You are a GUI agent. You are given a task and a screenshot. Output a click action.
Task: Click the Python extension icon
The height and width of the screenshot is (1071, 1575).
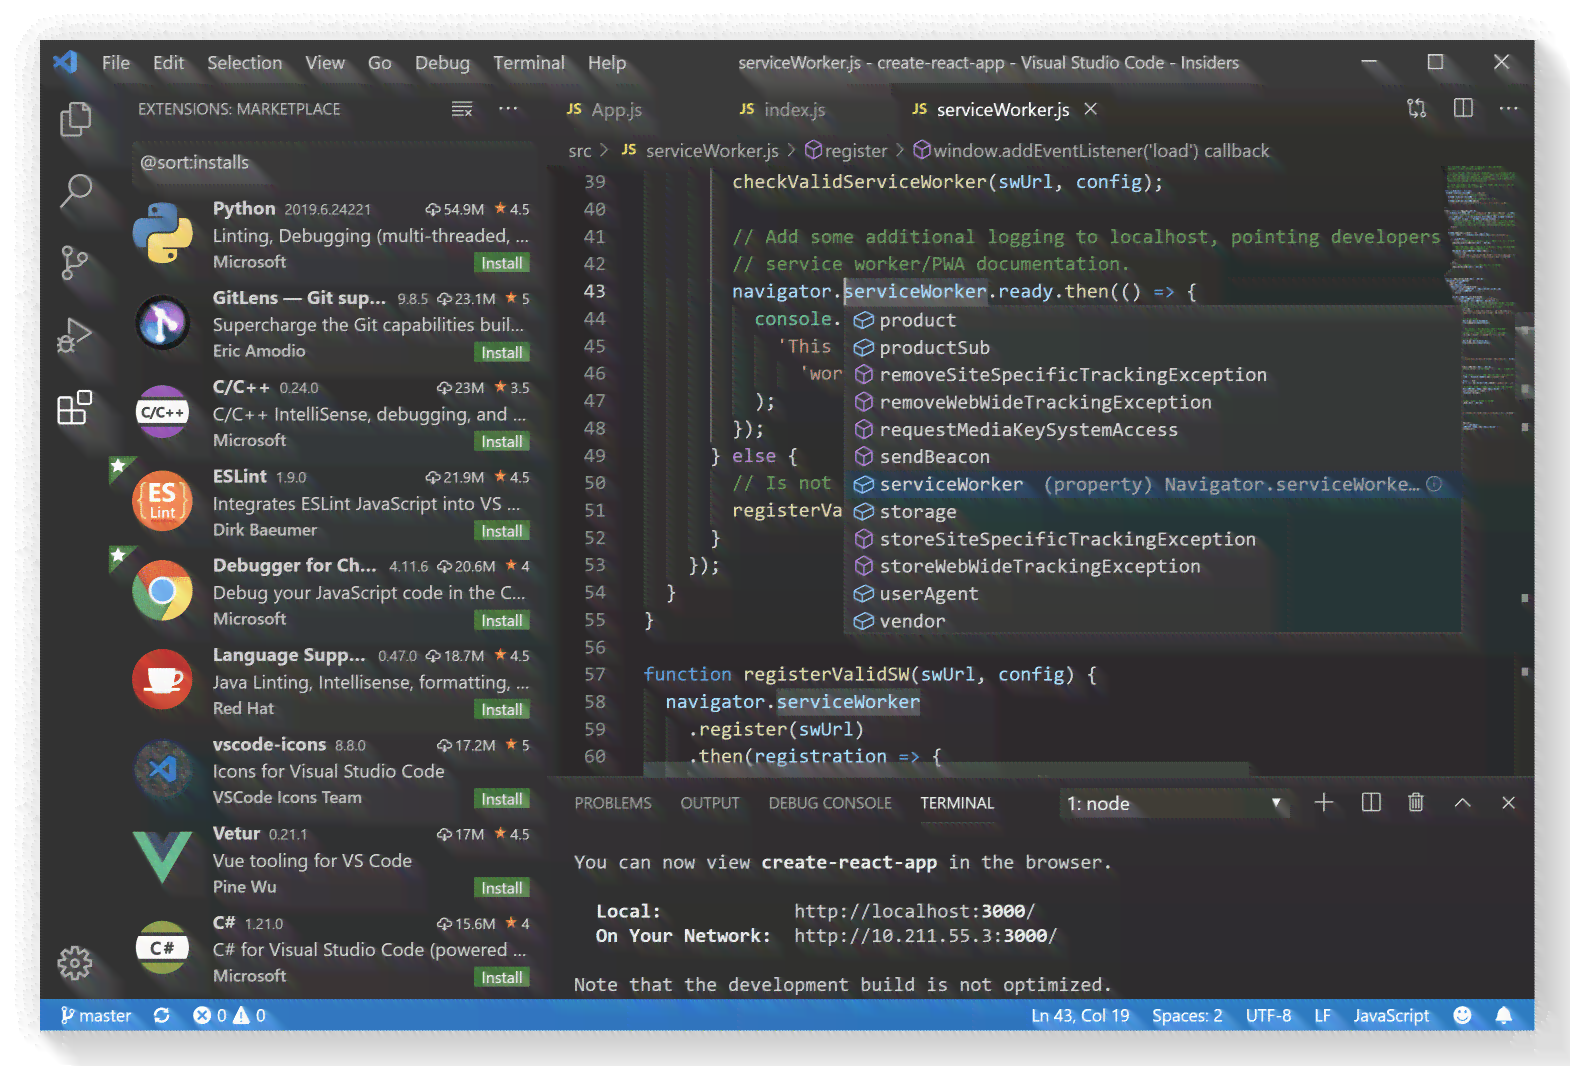162,234
